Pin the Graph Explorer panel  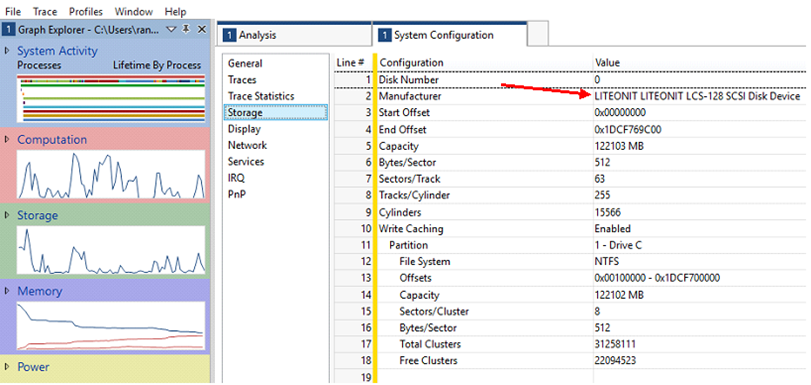pyautogui.click(x=186, y=29)
